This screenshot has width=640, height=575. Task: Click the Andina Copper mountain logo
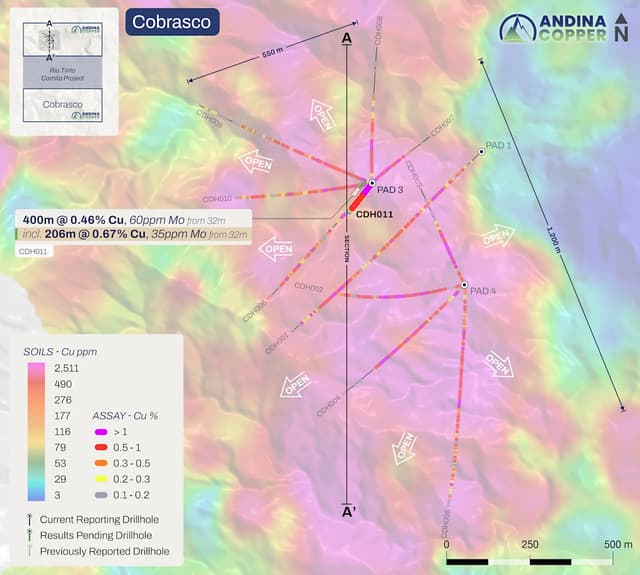coord(518,28)
